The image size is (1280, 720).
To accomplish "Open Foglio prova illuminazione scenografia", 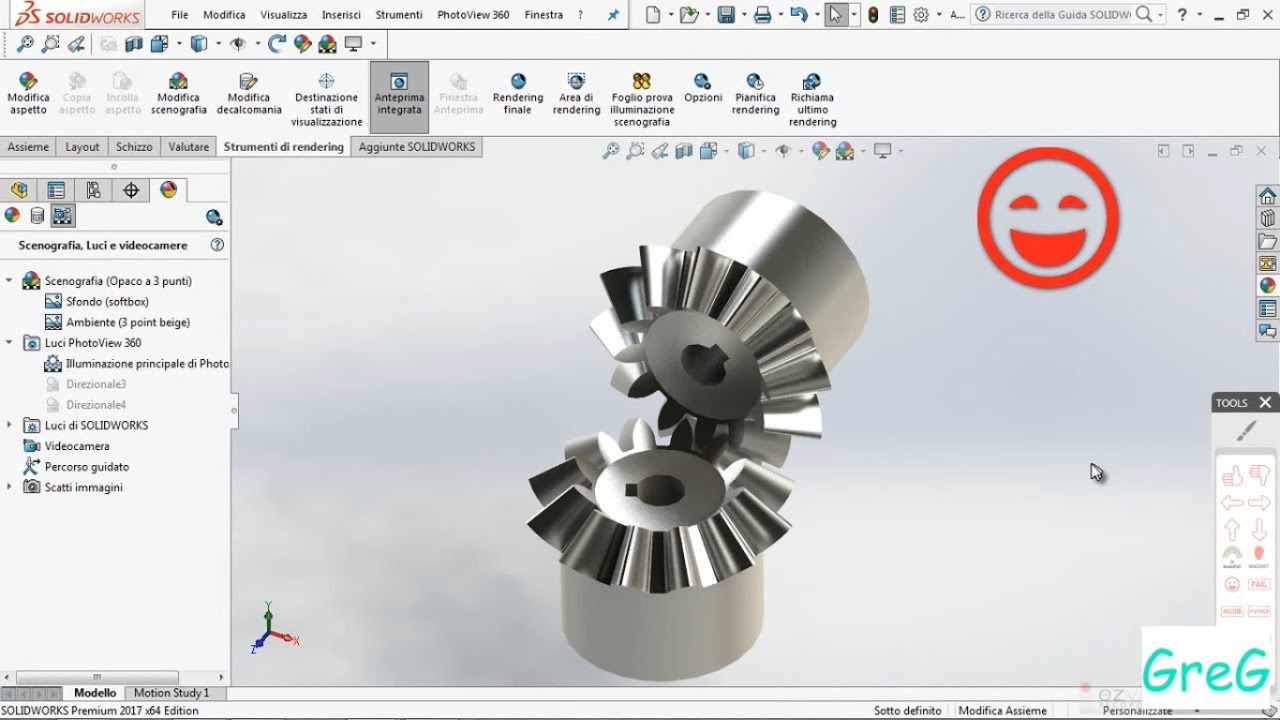I will 642,100.
